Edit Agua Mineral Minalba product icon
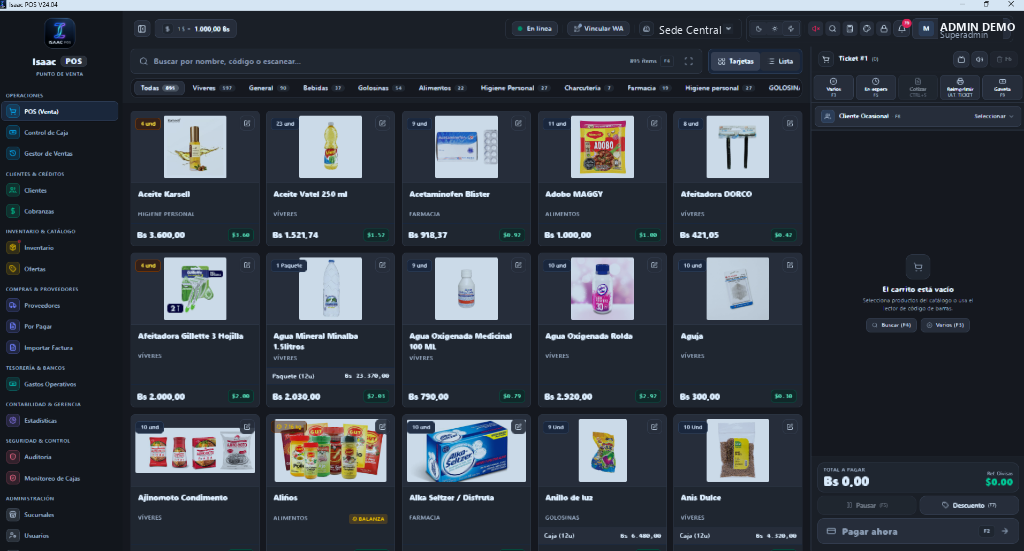Image resolution: width=1024 pixels, height=551 pixels. tap(382, 265)
